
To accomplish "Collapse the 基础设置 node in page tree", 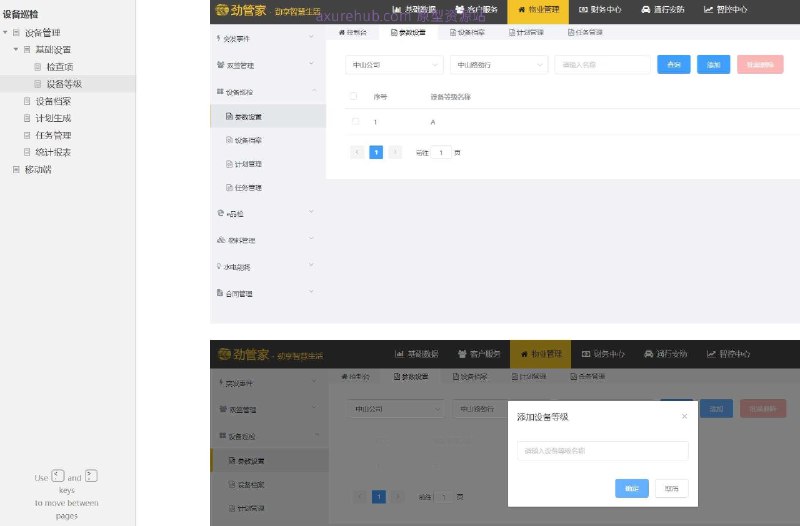I will click(x=15, y=49).
